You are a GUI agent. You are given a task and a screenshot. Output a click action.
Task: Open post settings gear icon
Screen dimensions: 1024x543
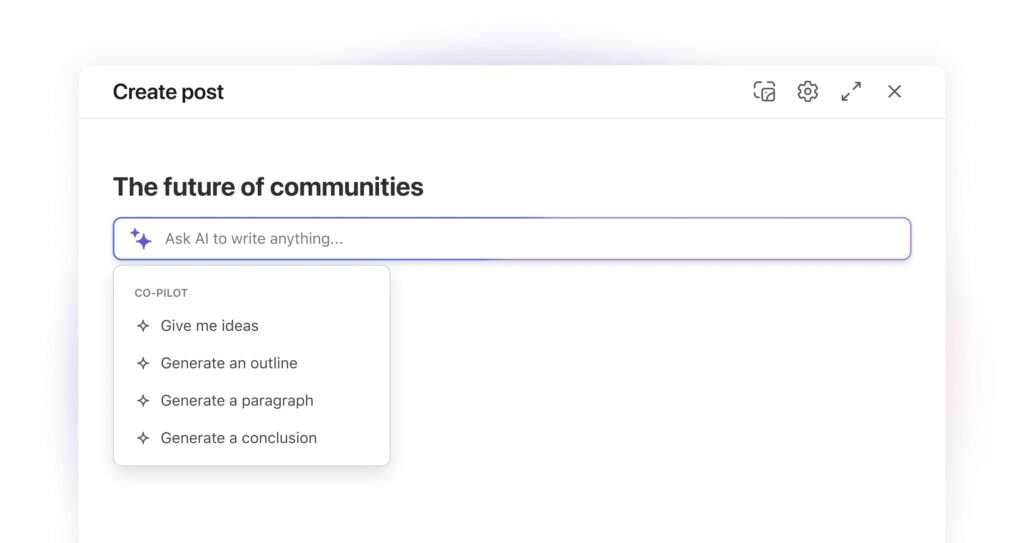click(x=807, y=92)
